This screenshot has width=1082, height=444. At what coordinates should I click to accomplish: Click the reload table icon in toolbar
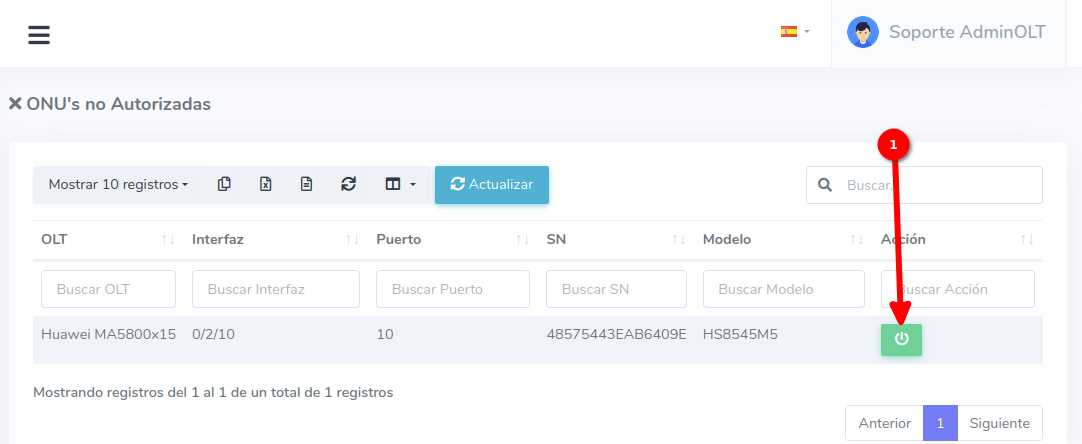point(348,184)
